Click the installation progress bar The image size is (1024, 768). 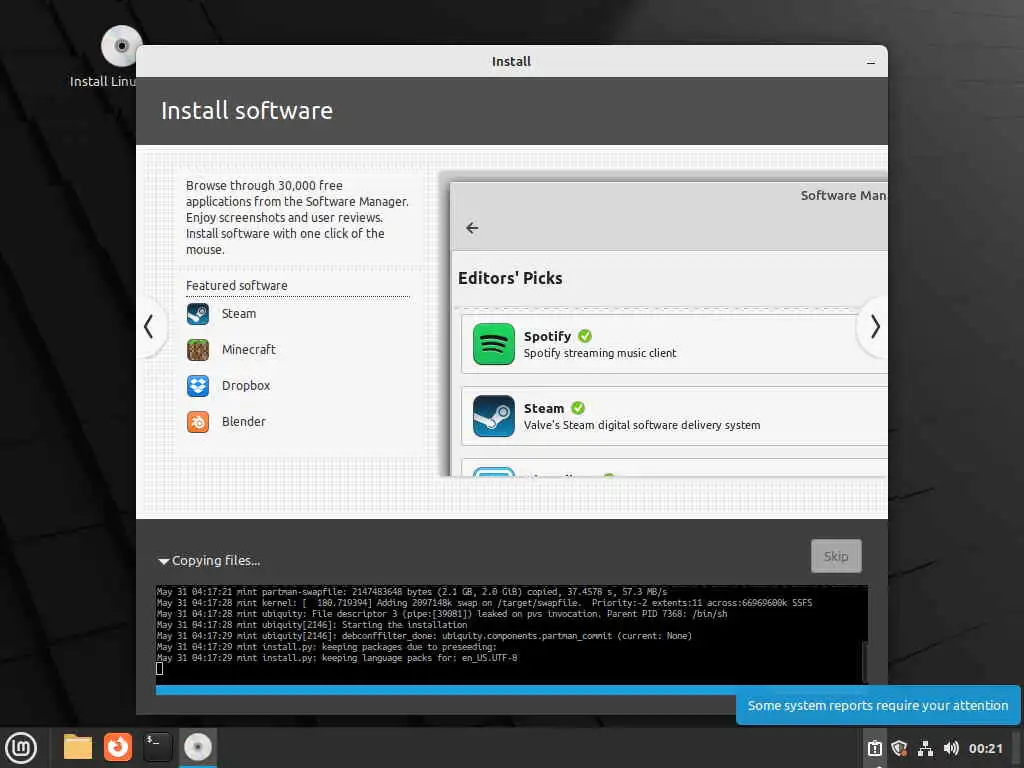pos(446,690)
